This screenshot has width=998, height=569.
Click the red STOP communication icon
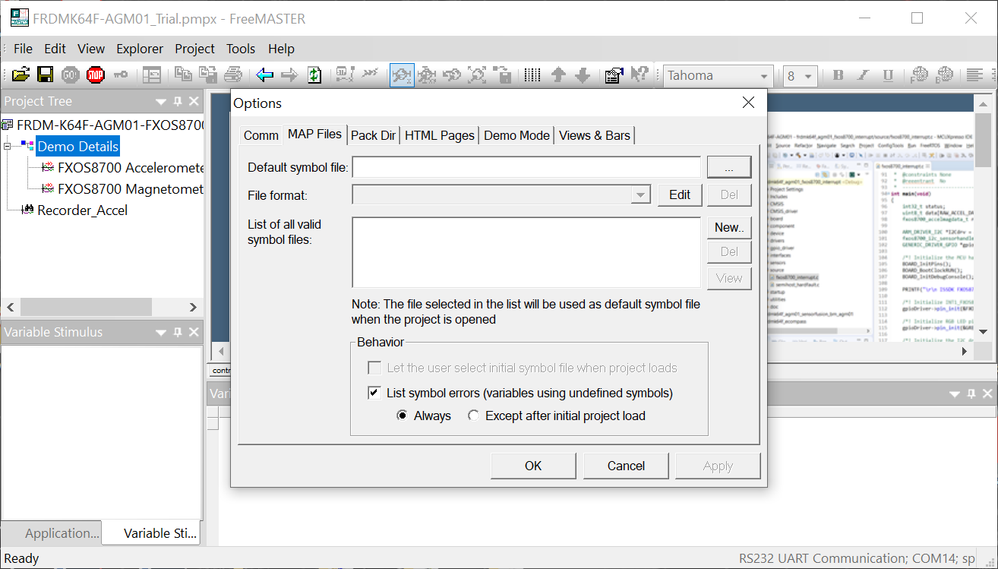tap(95, 75)
